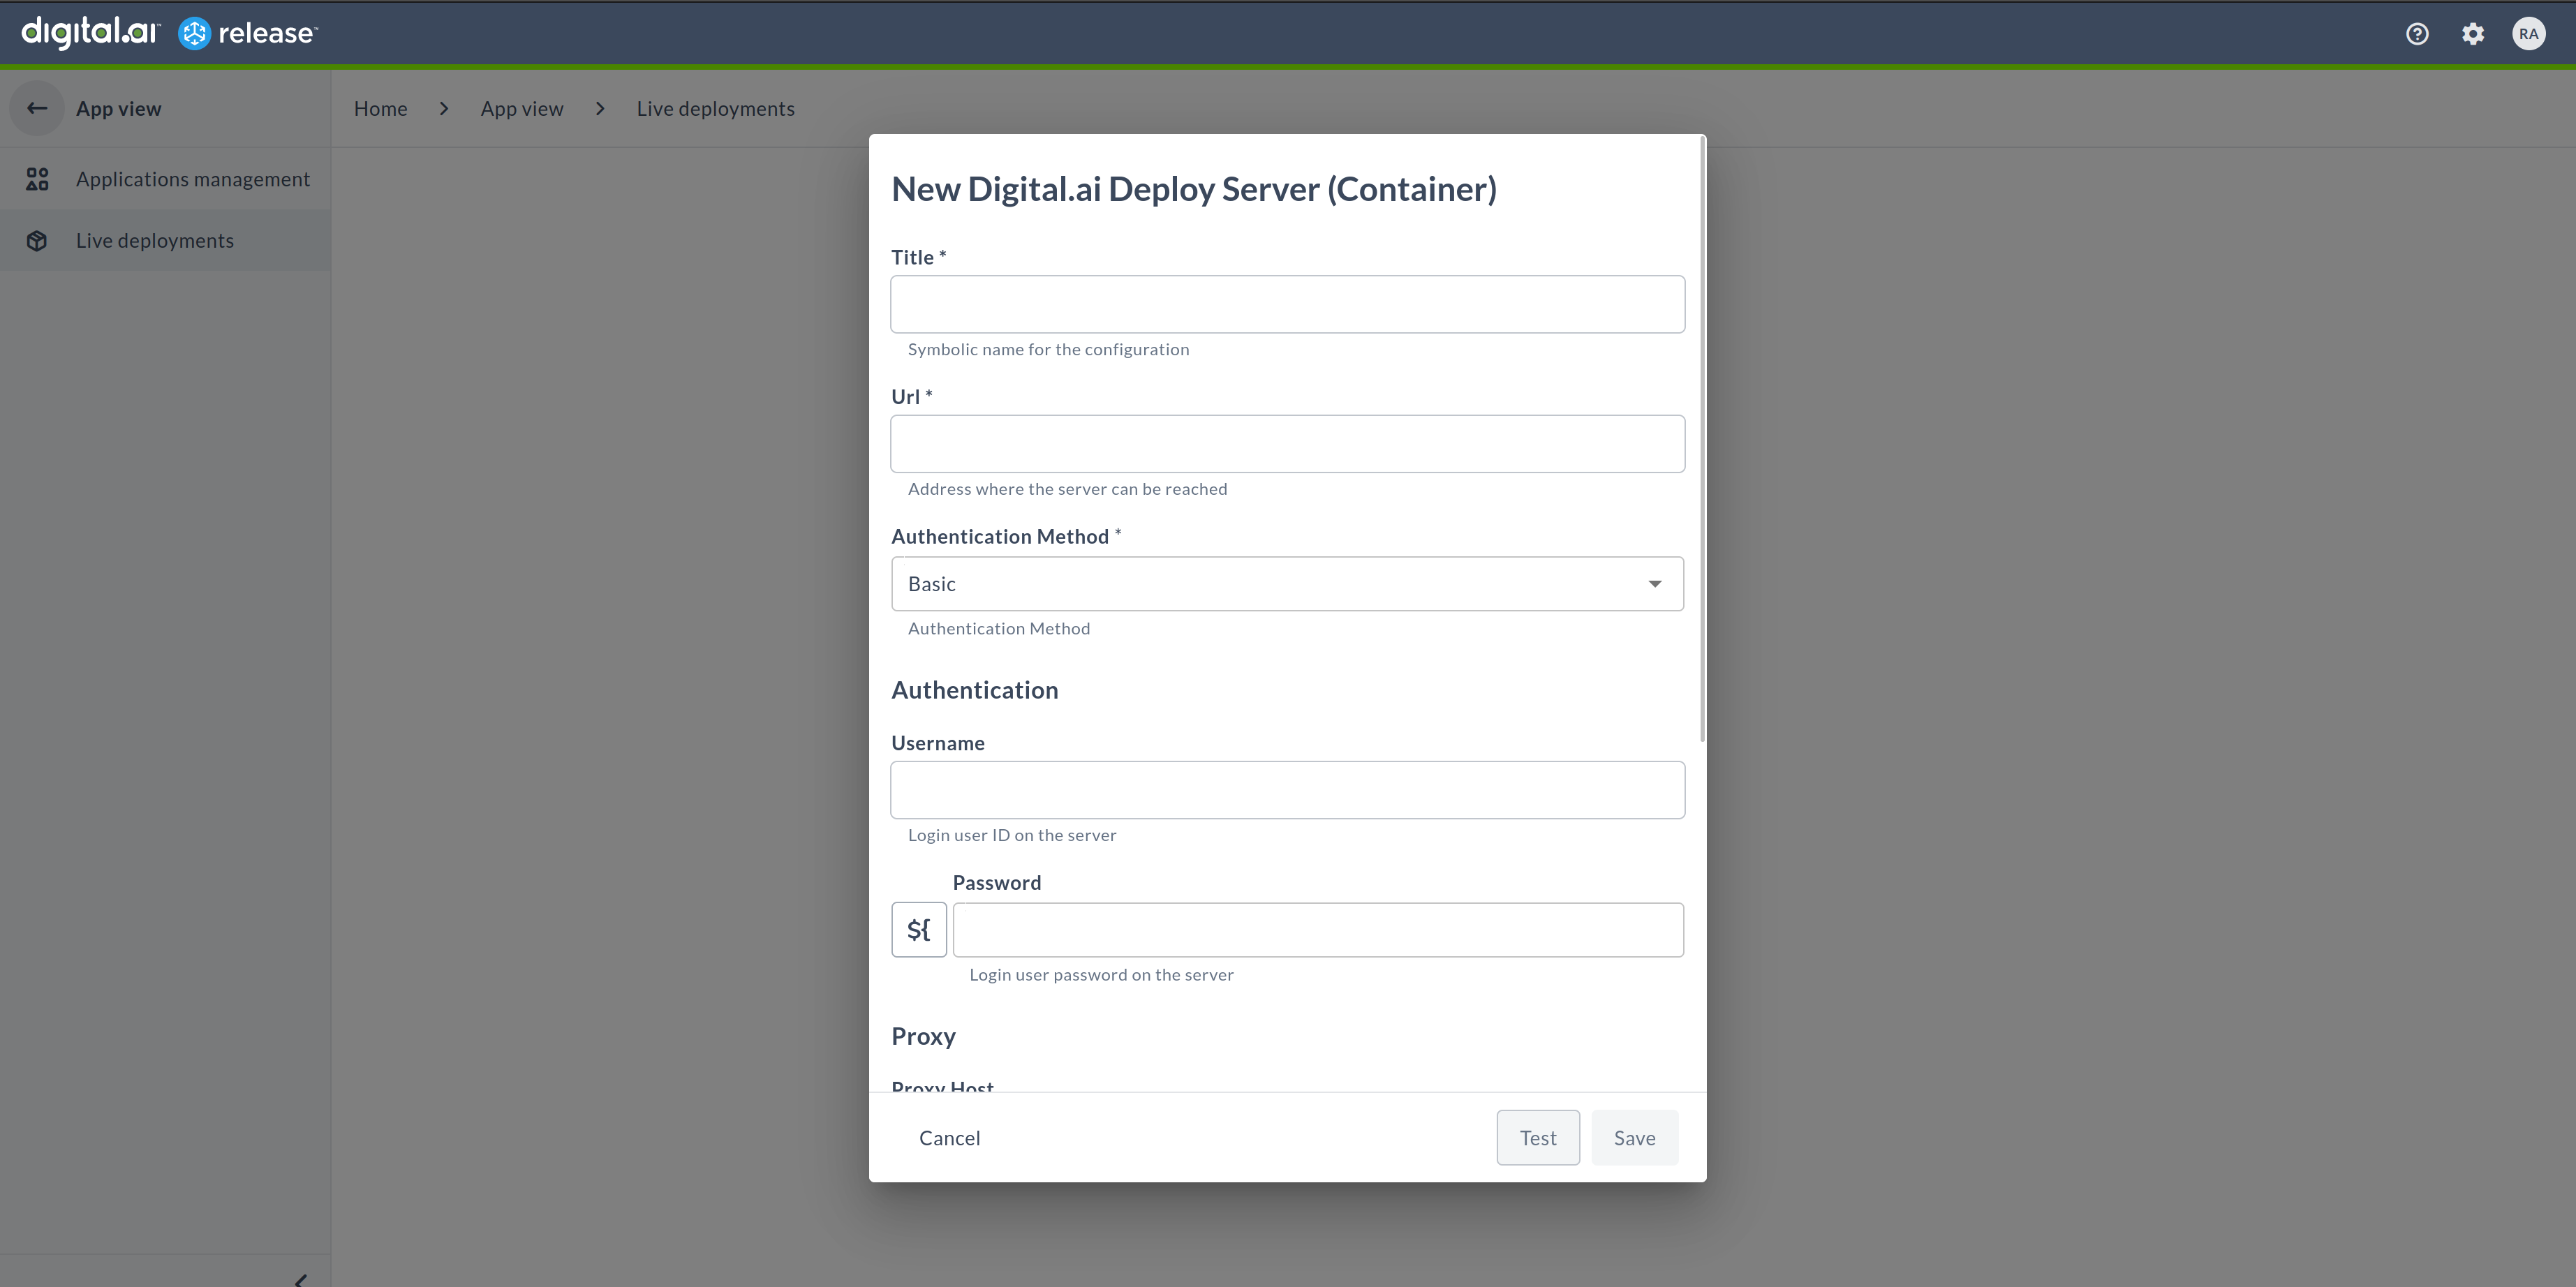Screen dimensions: 2576x1287
Task: Focus the Url input field
Action: (x=1287, y=444)
